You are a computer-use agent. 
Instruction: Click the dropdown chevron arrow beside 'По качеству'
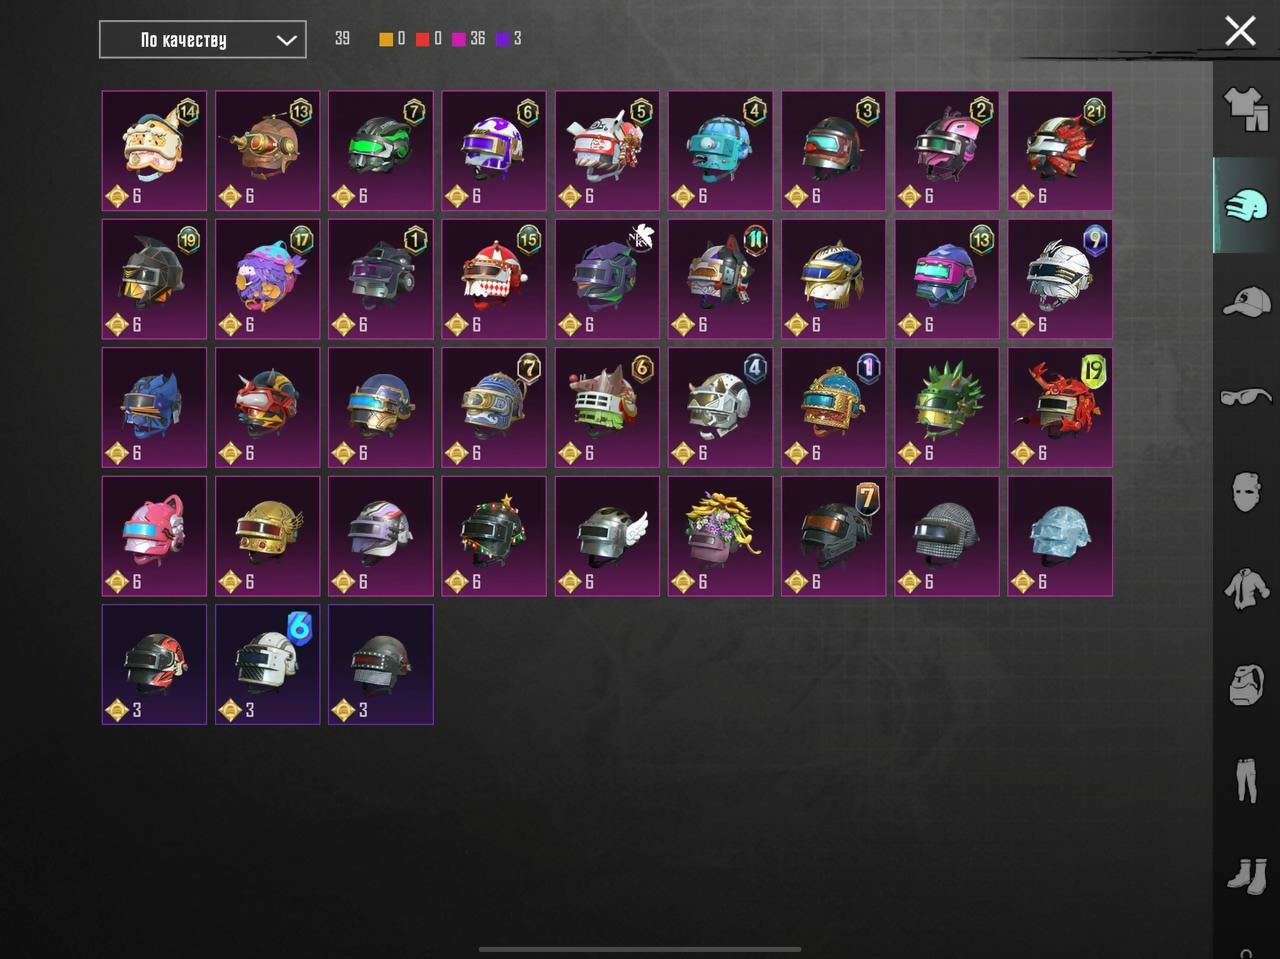286,41
